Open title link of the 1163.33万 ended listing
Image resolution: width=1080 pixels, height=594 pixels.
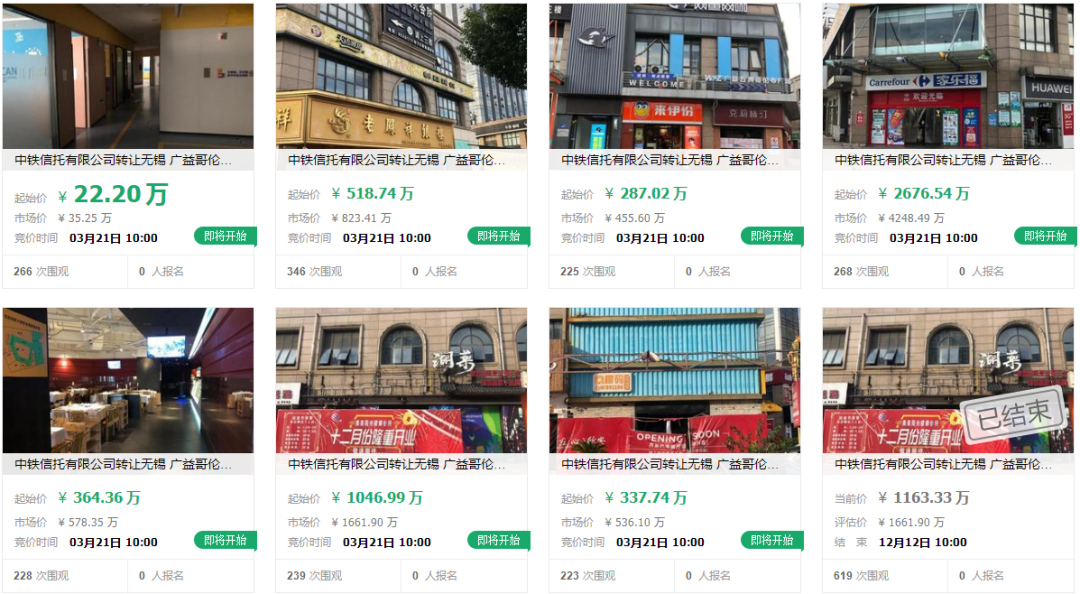click(944, 464)
